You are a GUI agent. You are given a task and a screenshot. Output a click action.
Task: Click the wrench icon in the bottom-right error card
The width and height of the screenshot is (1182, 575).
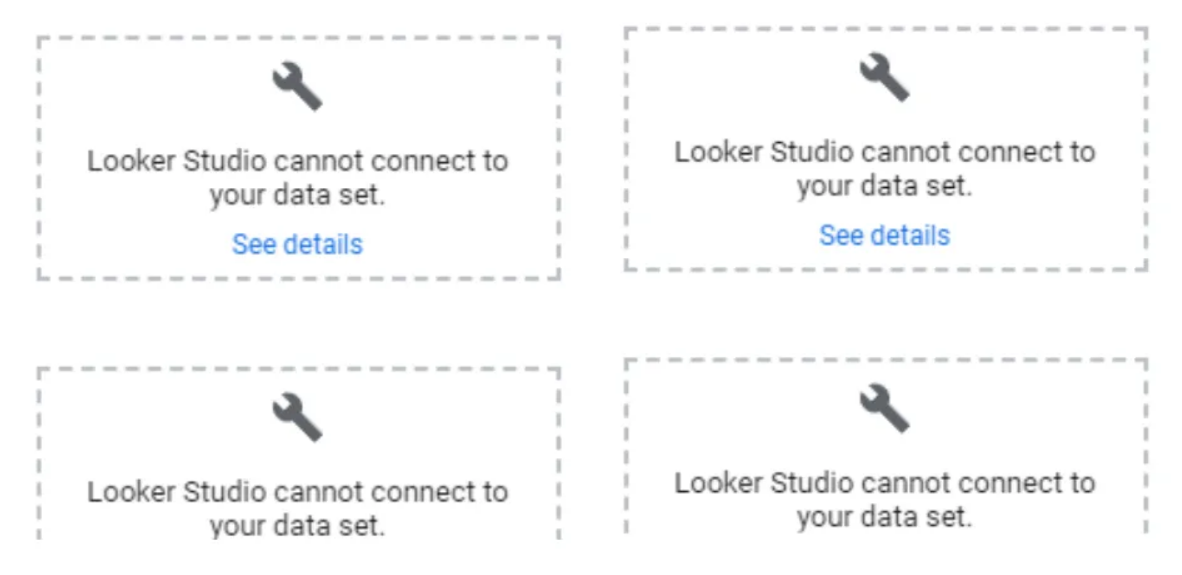pyautogui.click(x=884, y=408)
